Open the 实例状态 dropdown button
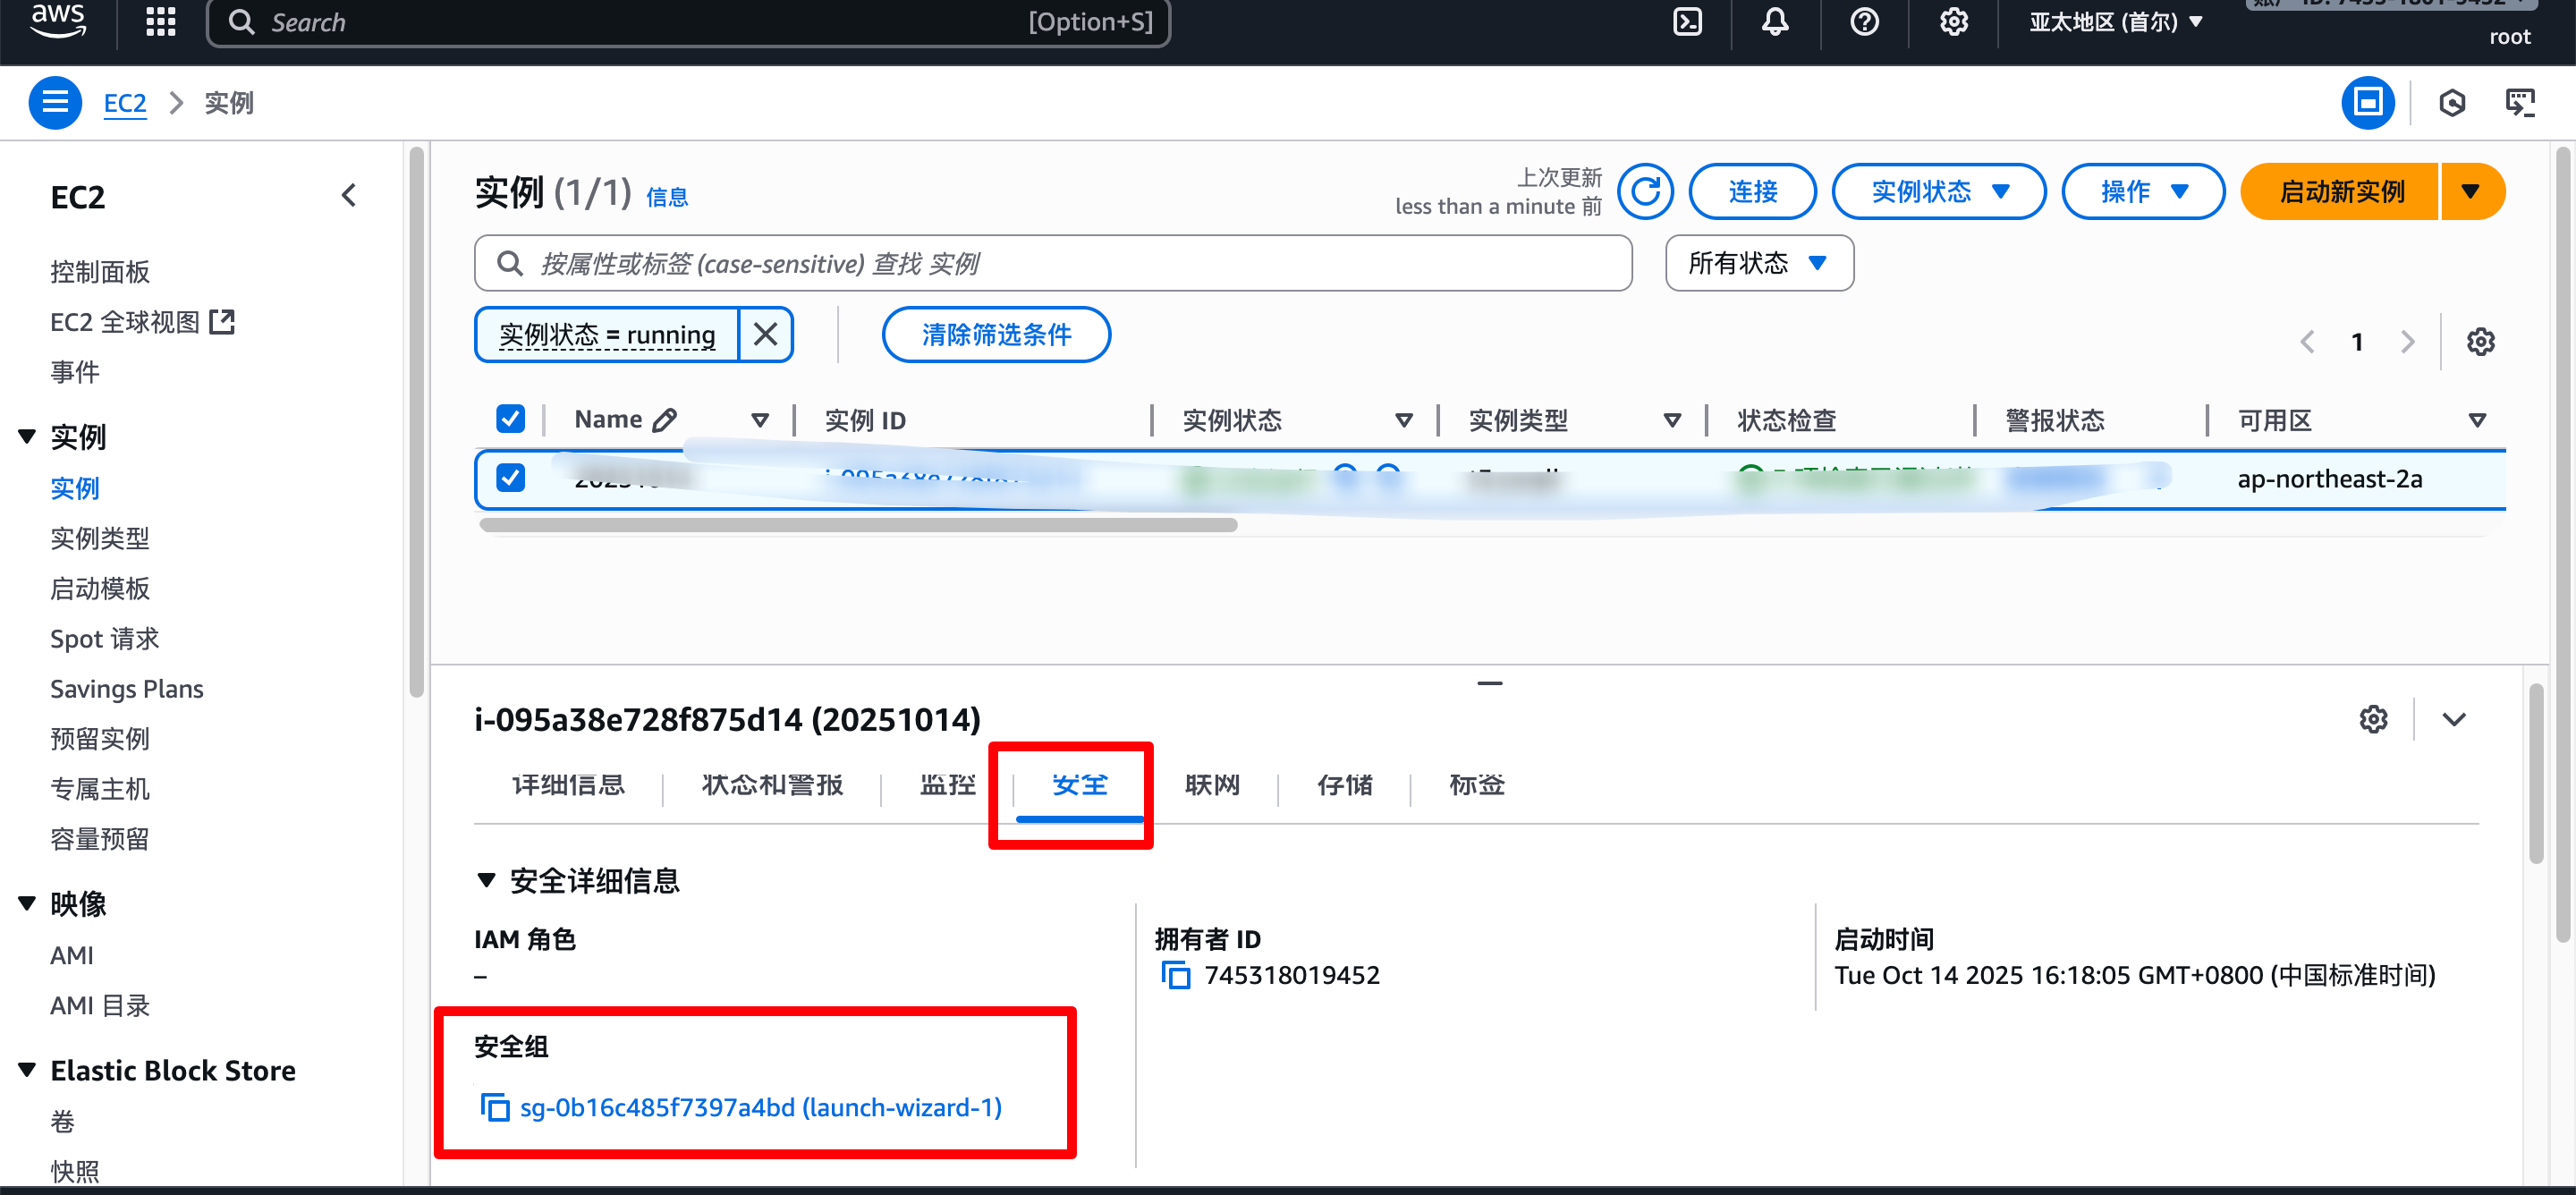Image resolution: width=2576 pixels, height=1195 pixels. [1938, 191]
